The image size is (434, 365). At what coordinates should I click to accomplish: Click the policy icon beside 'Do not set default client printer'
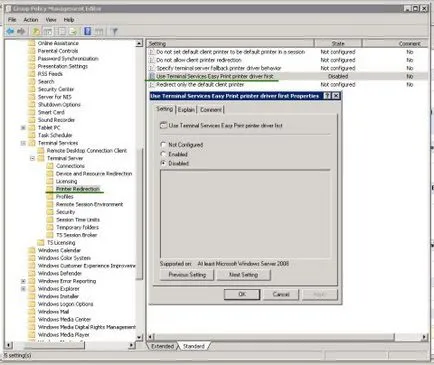point(152,52)
